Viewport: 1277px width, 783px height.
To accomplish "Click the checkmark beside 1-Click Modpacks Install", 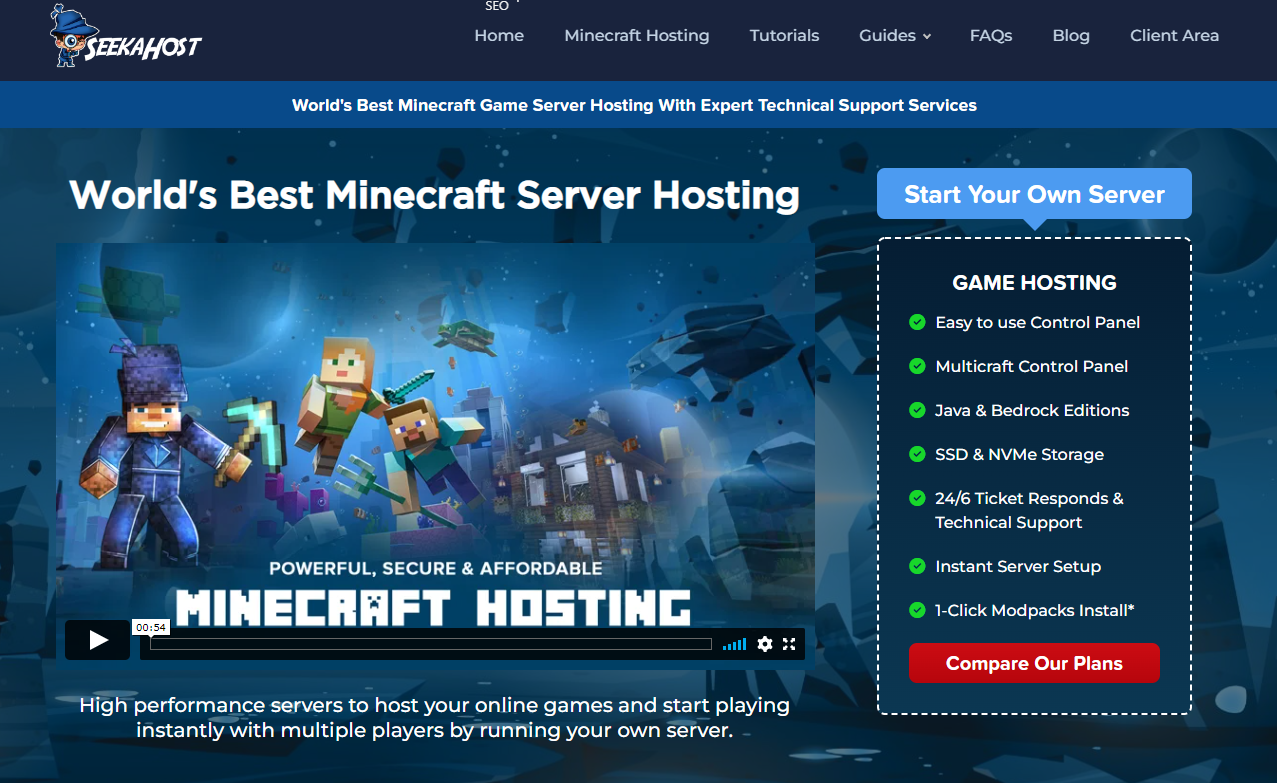I will coord(917,610).
